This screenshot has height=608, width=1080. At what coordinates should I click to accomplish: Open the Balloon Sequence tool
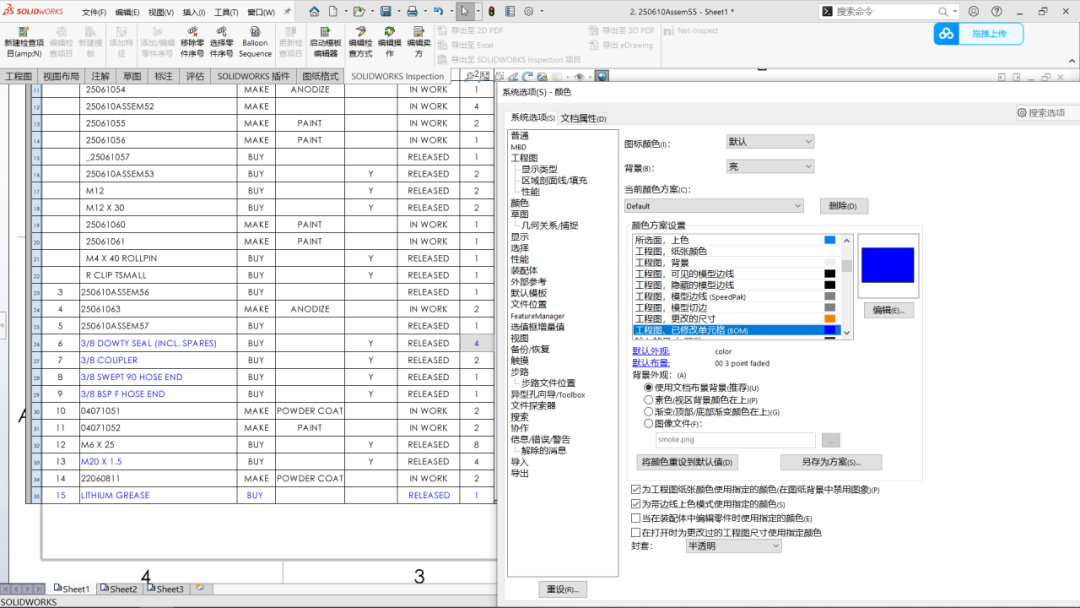255,40
